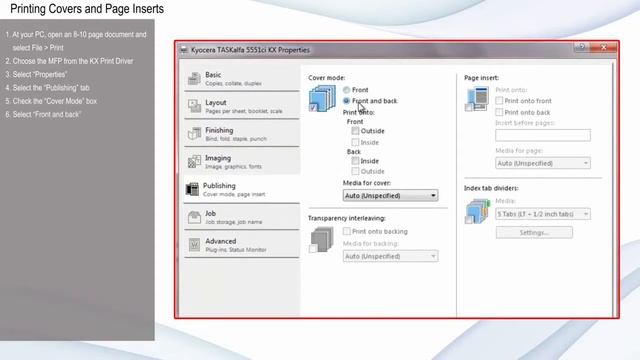Viewport: 640px width, 360px height.
Task: Check Outside under Back cover
Action: click(355, 171)
